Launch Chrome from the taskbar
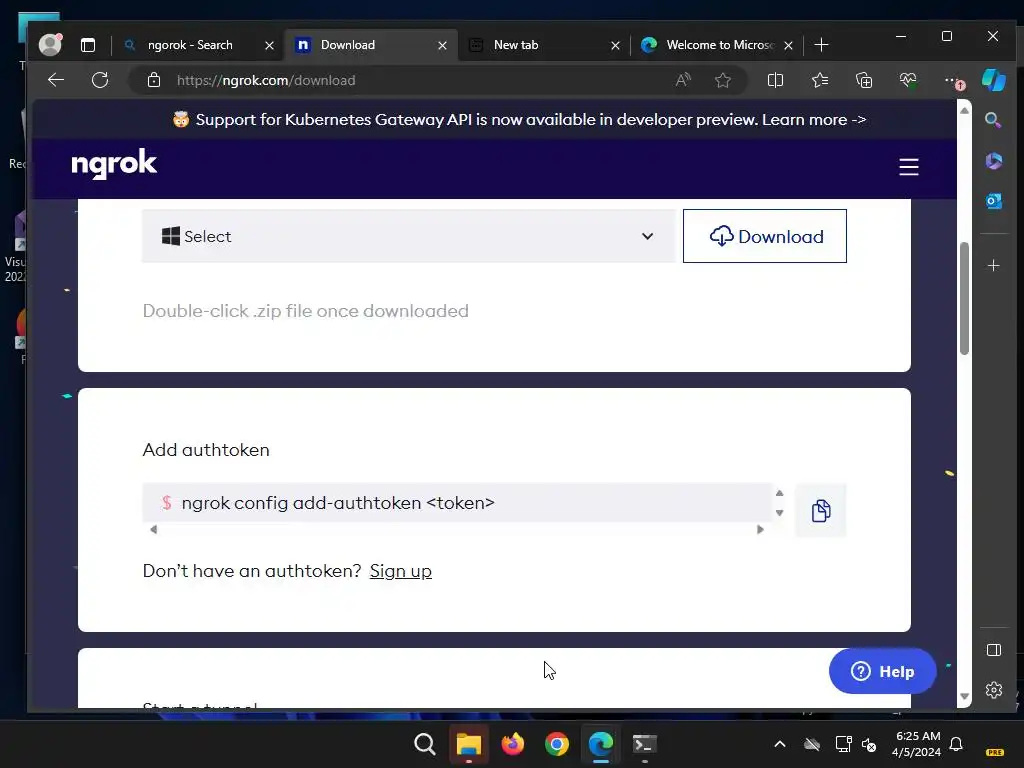Viewport: 1024px width, 768px height. 556,744
